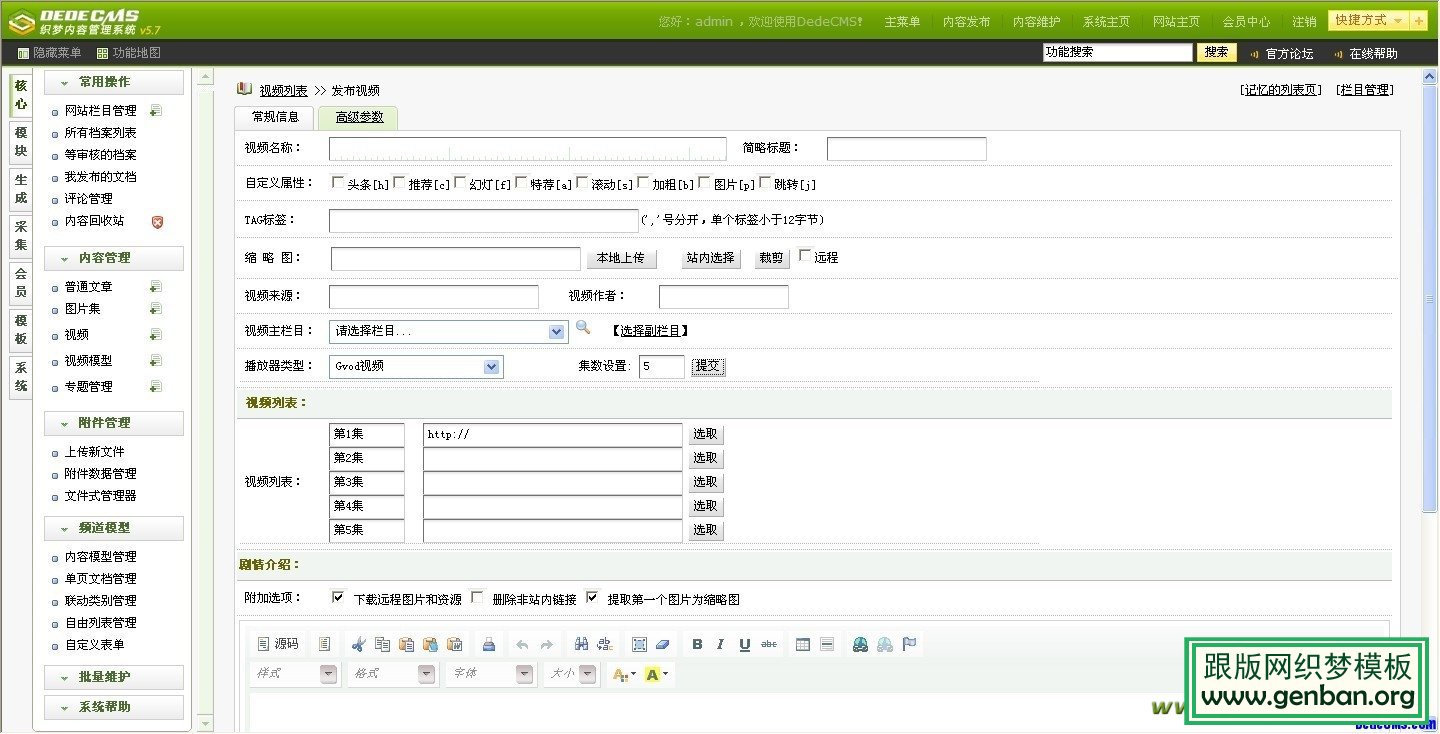1440x734 pixels.
Task: Click the eraser Remove Format icon
Action: [664, 645]
